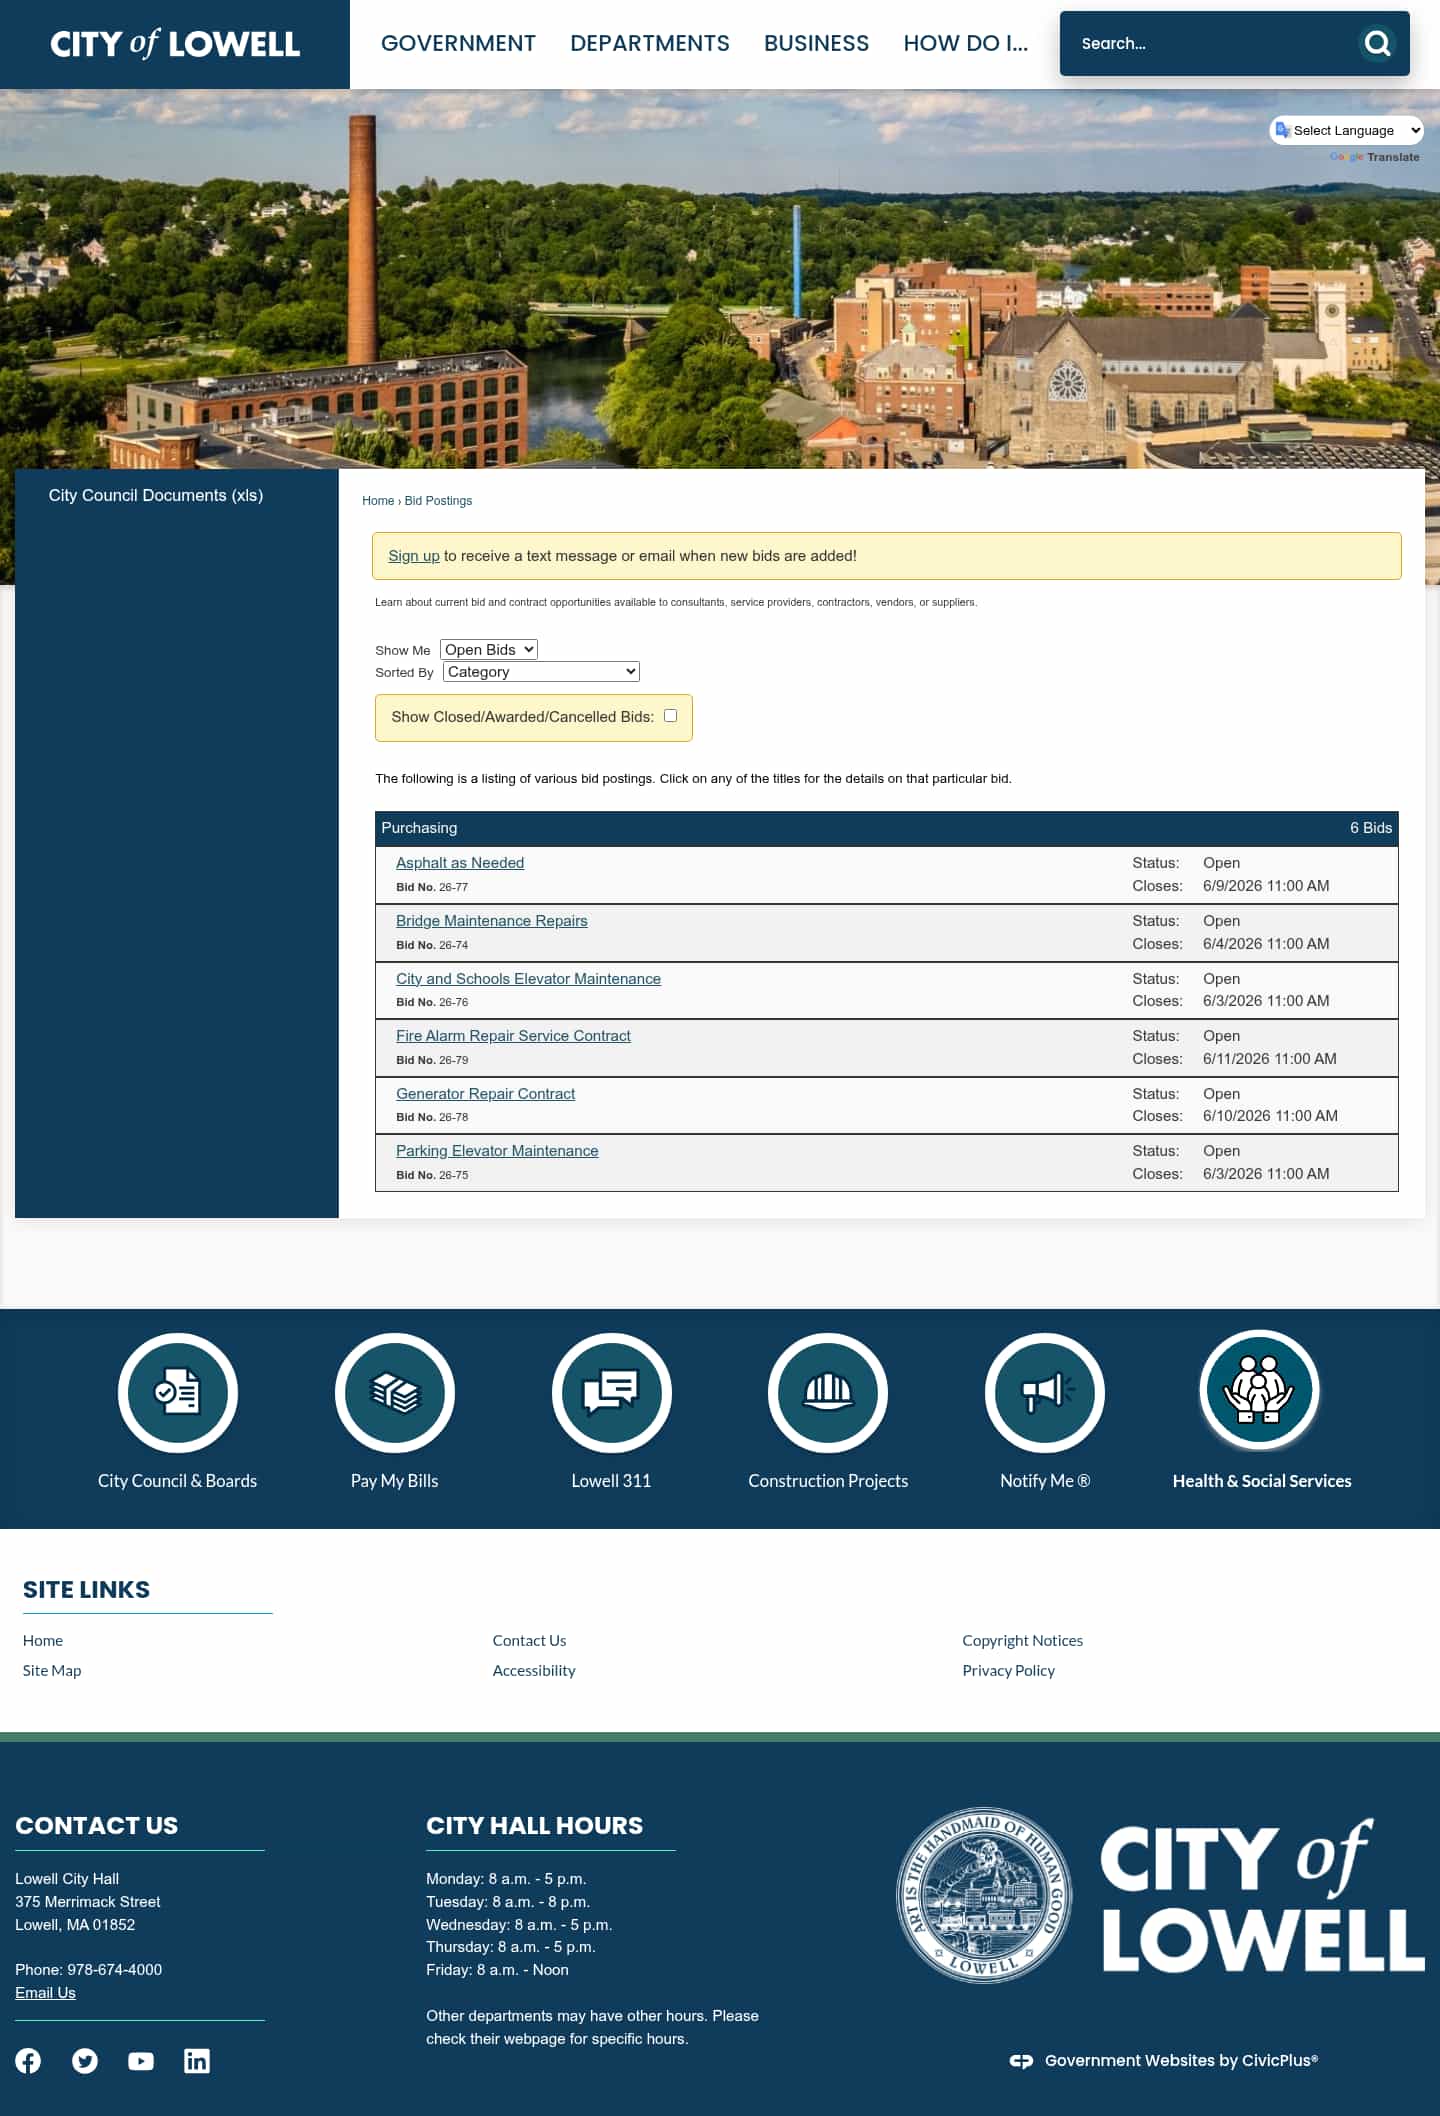Visit the YouTube channel icon
The width and height of the screenshot is (1440, 2116).
[141, 2061]
